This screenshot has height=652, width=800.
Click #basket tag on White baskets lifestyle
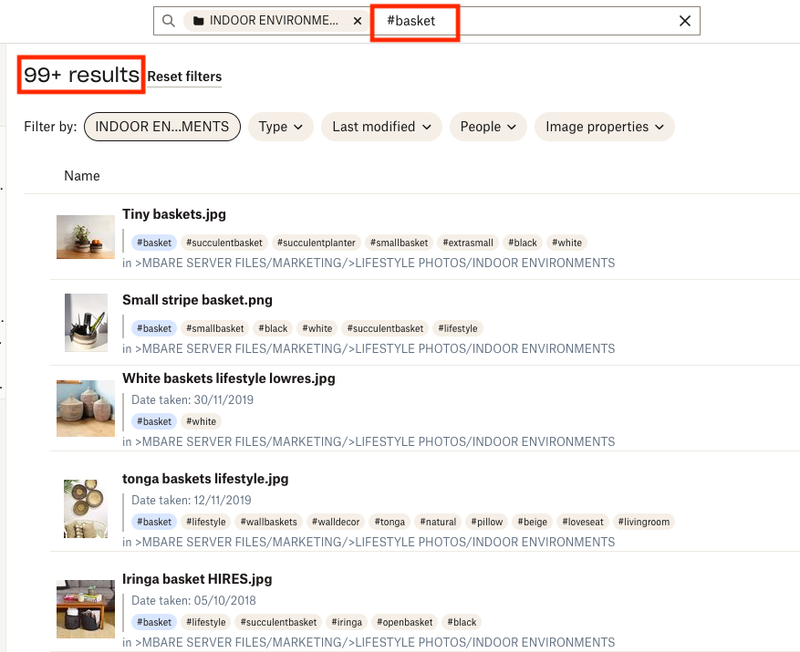click(x=154, y=421)
